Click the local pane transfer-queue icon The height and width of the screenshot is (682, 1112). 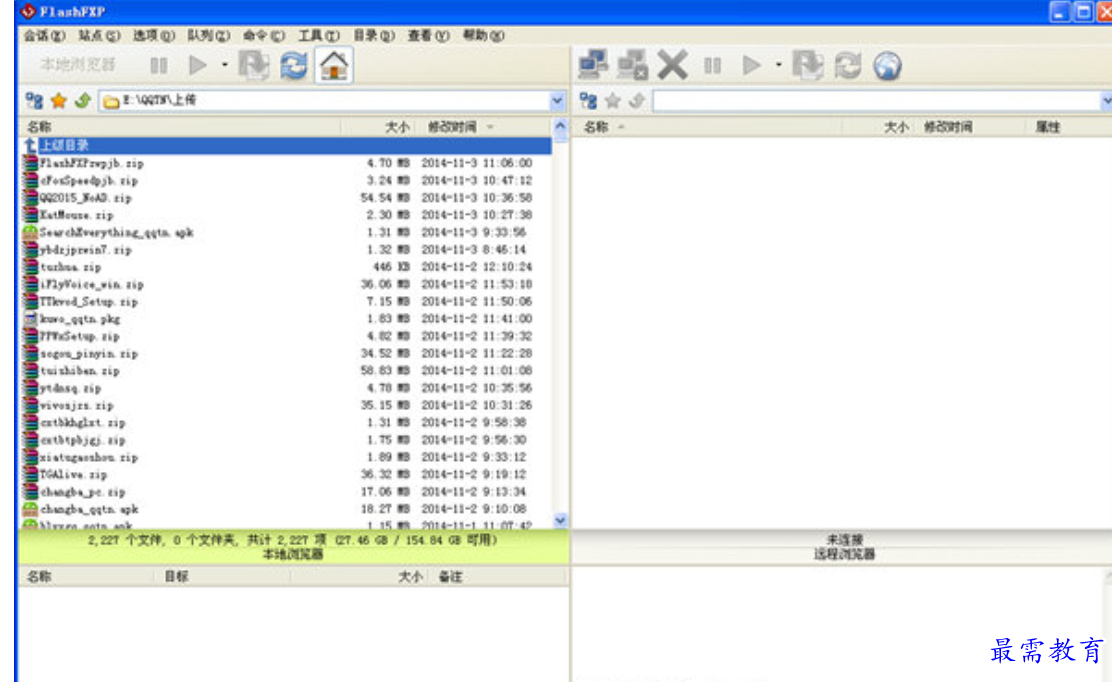pos(253,66)
